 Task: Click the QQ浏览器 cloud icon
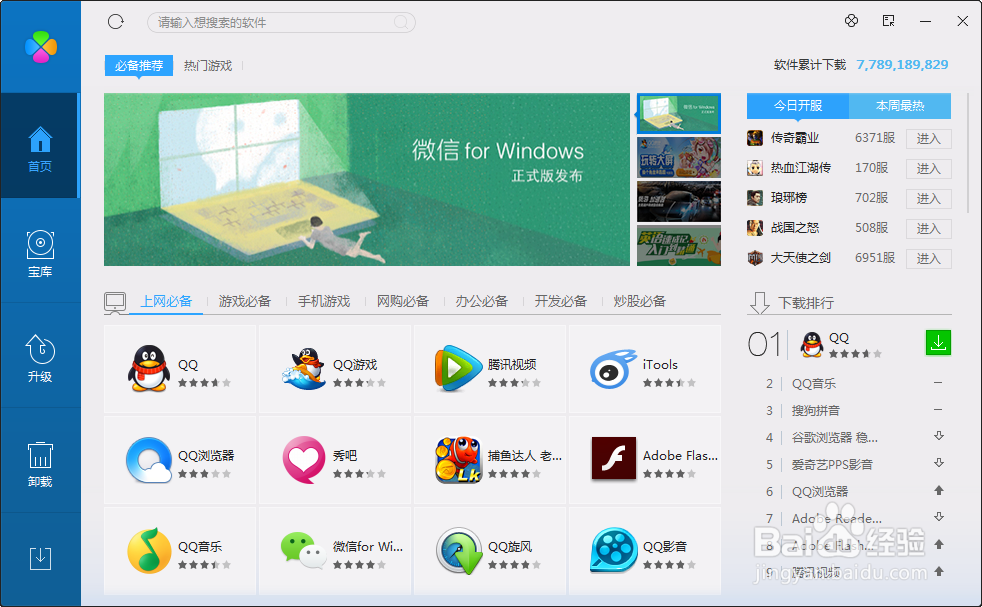(148, 460)
